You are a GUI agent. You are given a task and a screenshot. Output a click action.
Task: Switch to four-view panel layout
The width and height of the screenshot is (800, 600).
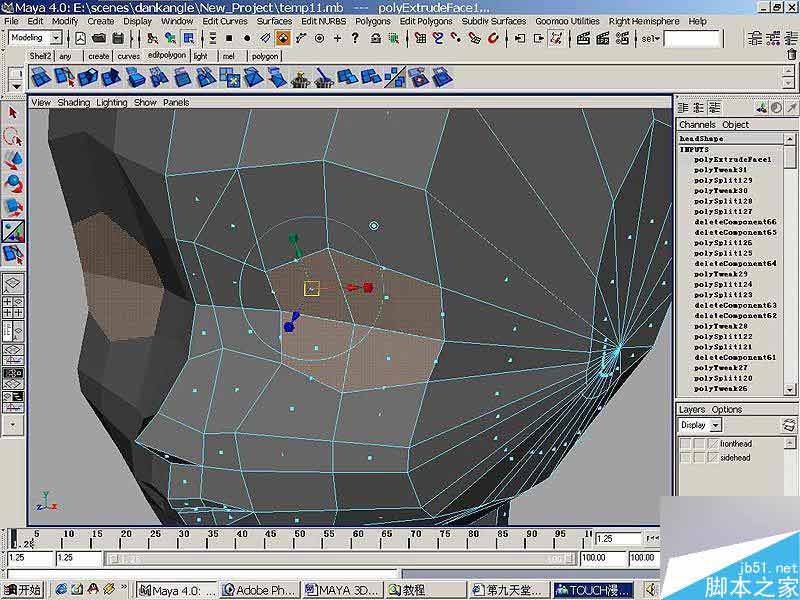tap(13, 307)
